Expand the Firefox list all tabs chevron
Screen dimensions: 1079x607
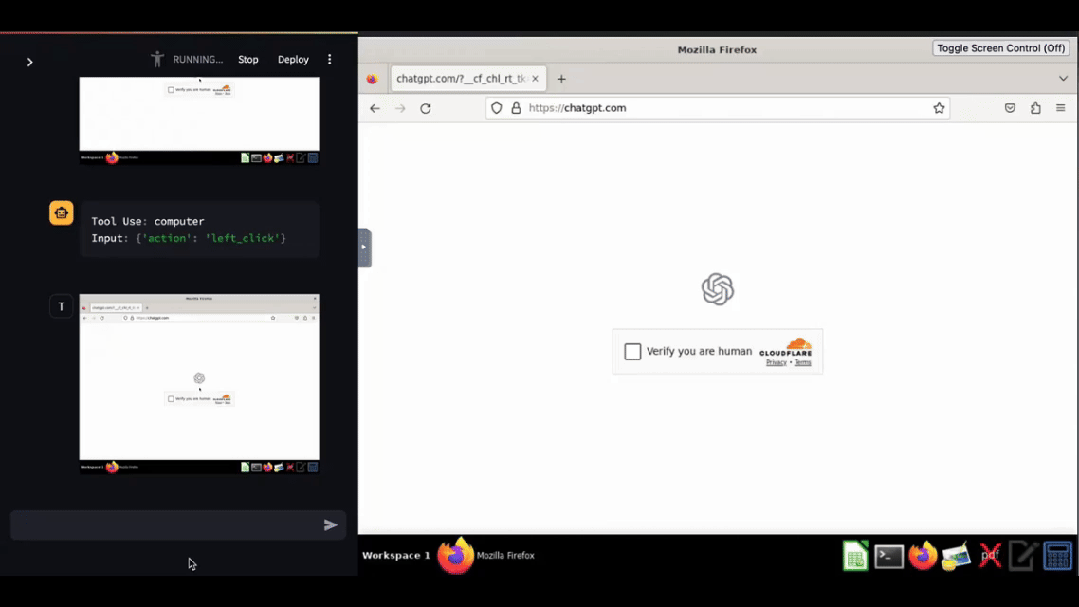coord(1063,79)
